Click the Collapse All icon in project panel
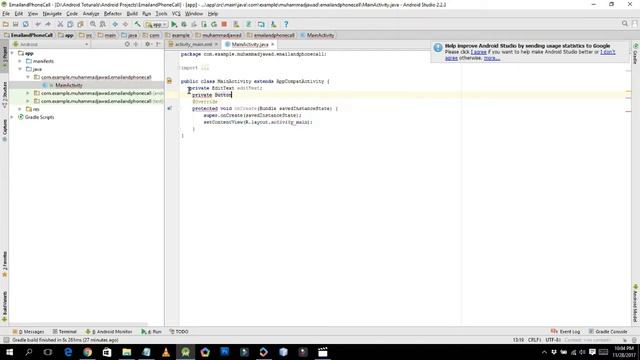Screen dimensions: 640x360 pos(136,44)
